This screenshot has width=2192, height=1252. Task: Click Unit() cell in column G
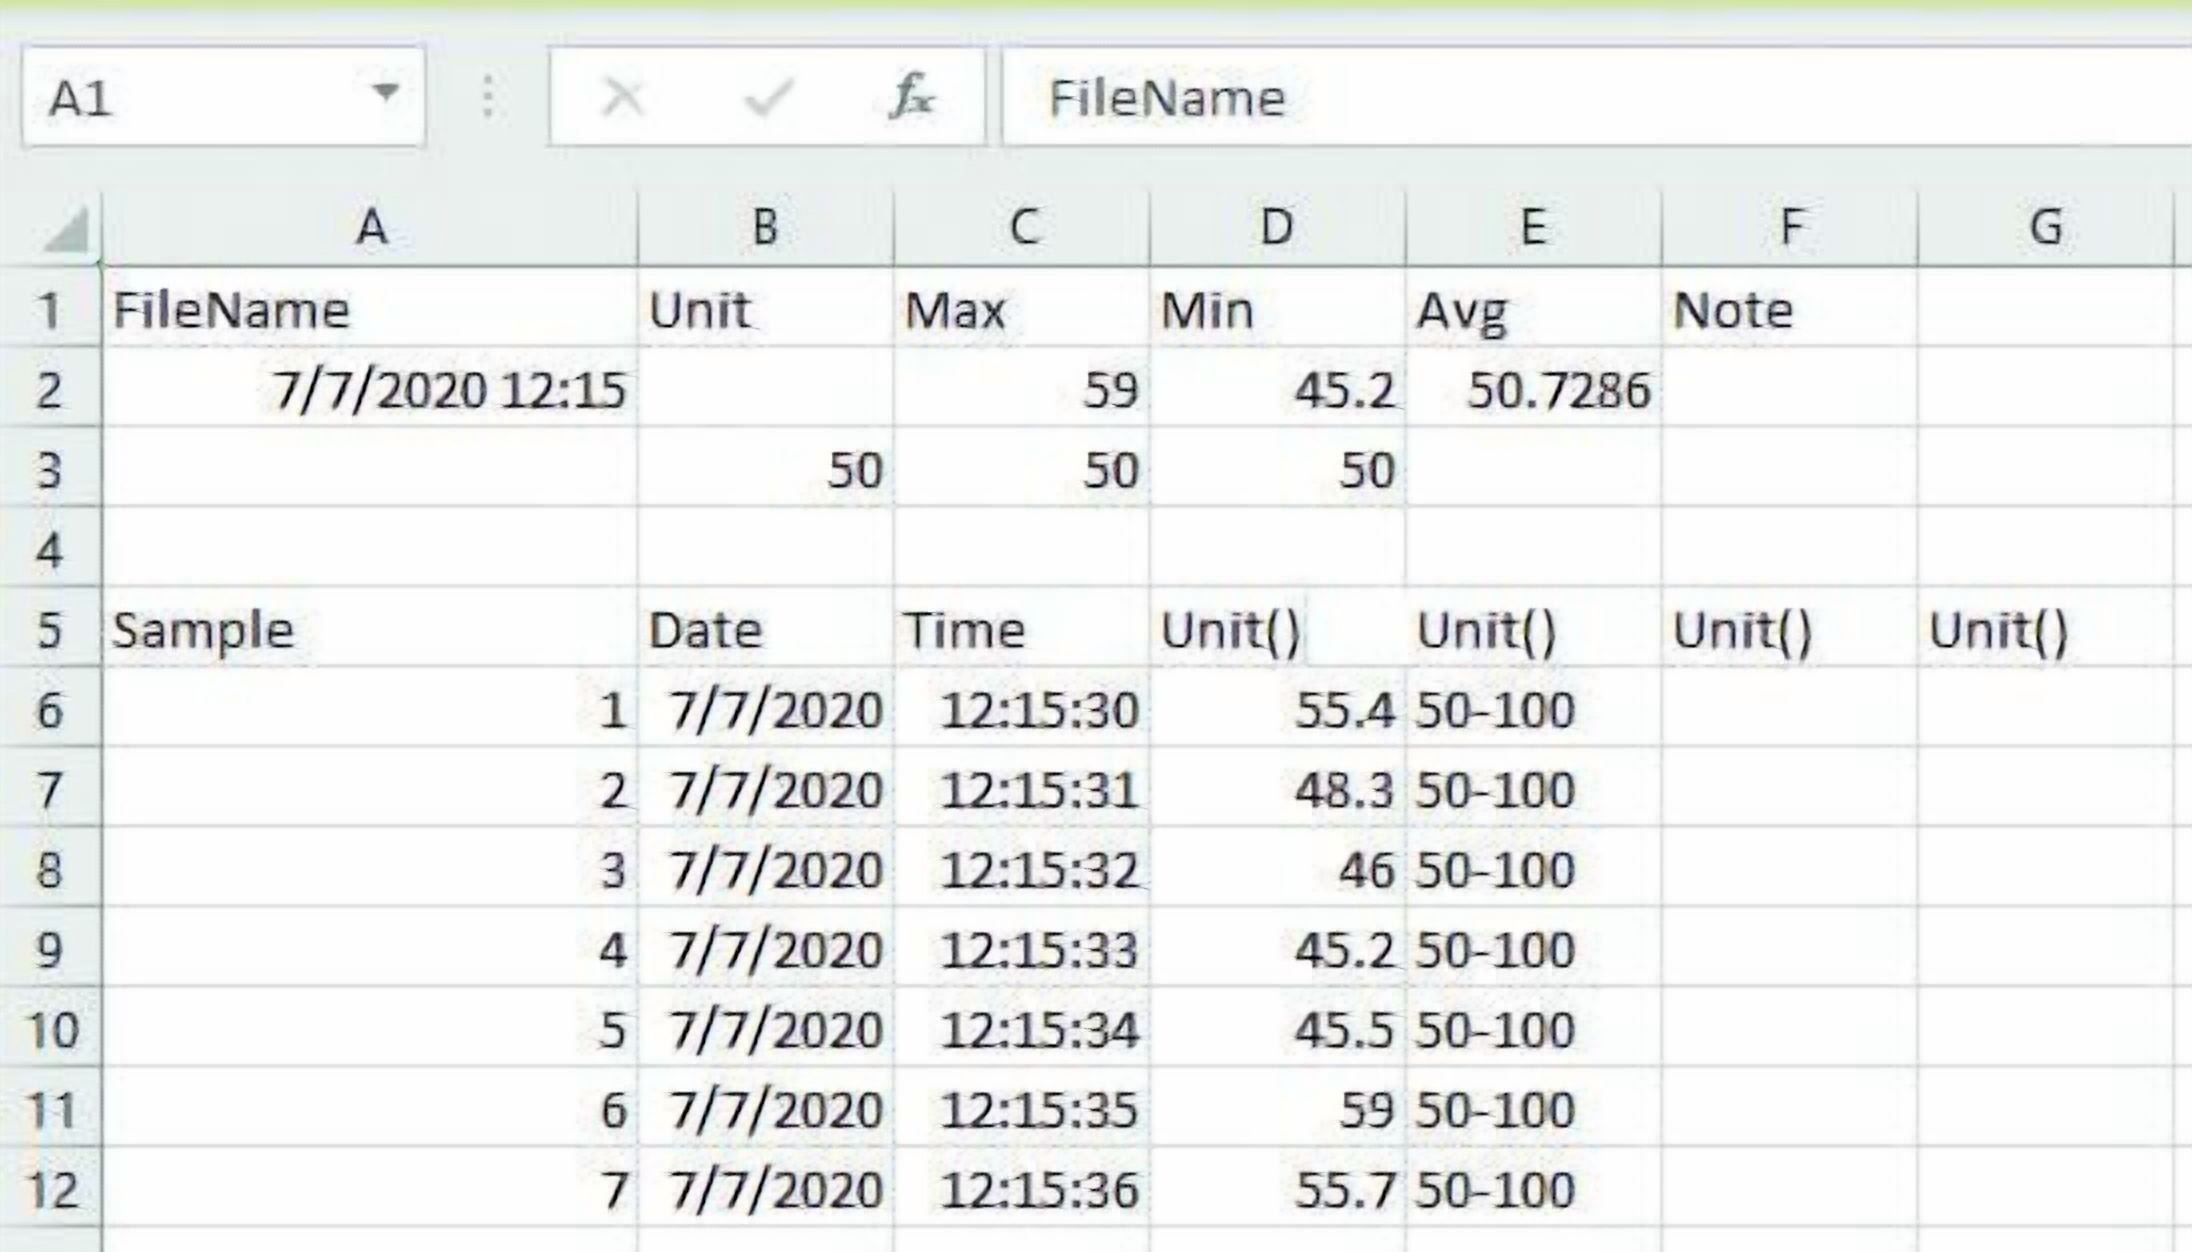point(2046,628)
